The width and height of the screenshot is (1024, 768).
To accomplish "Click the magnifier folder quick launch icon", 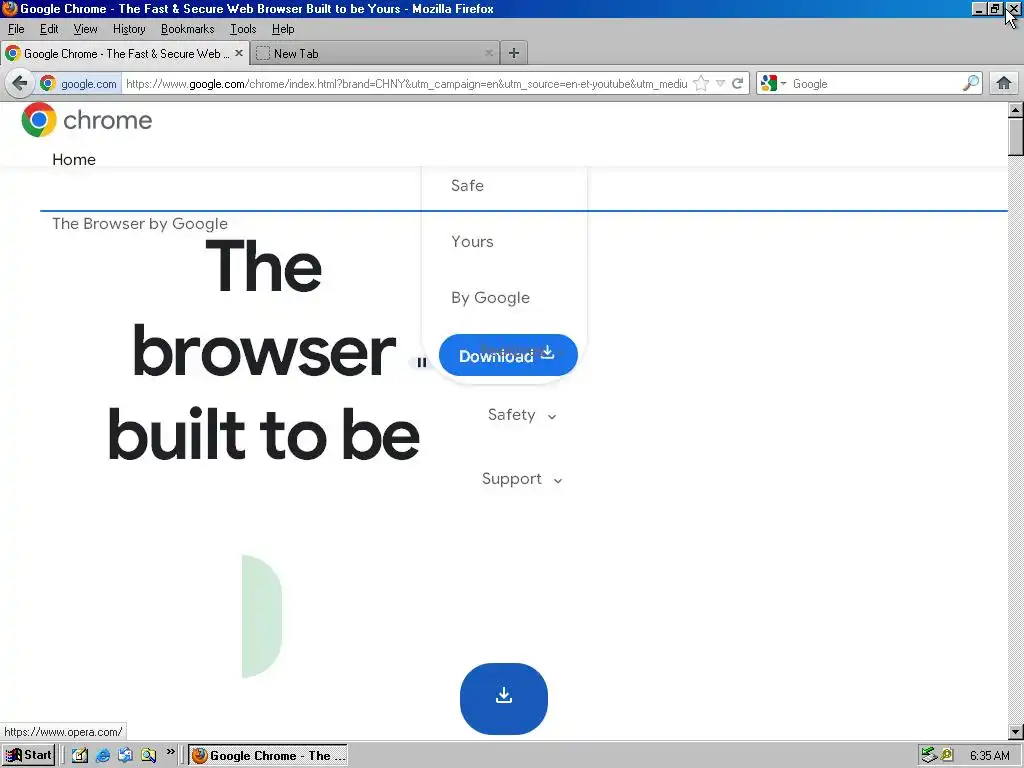I will [x=148, y=756].
